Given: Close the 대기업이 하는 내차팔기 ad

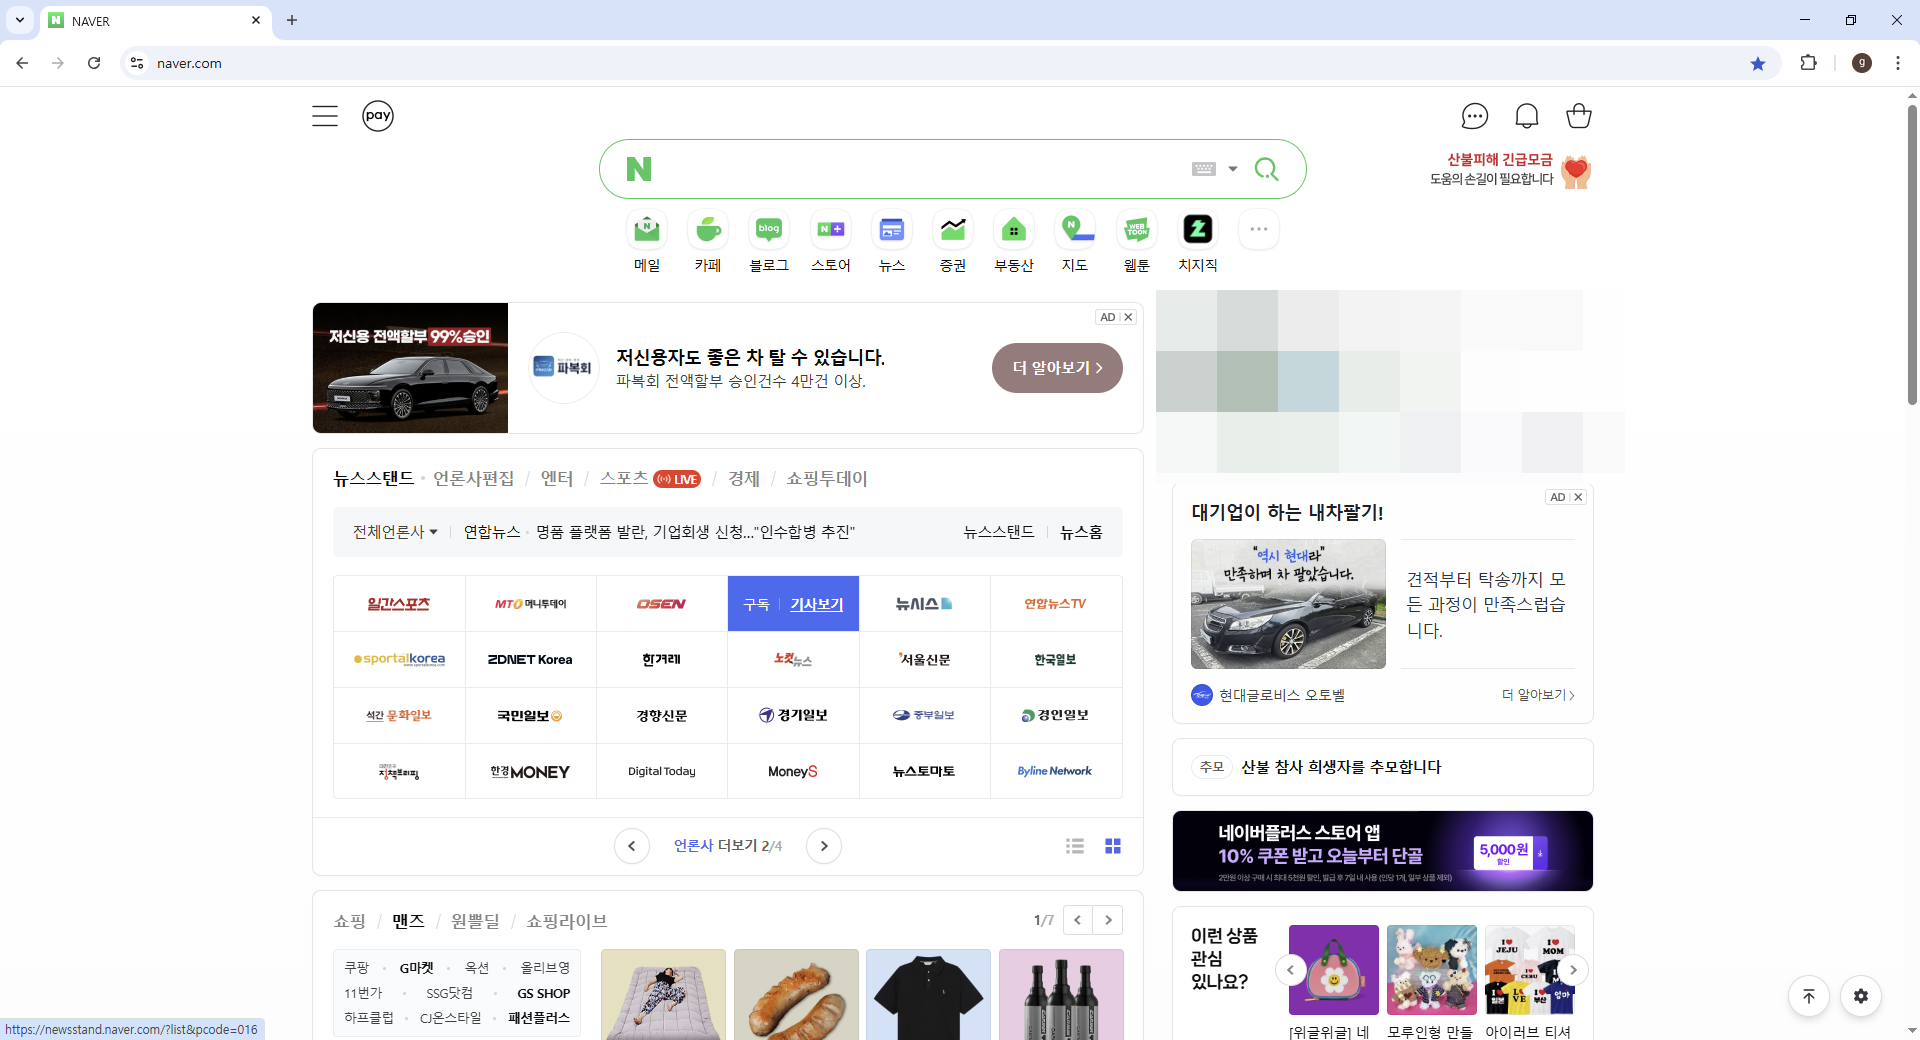Looking at the screenshot, I should coord(1578,497).
